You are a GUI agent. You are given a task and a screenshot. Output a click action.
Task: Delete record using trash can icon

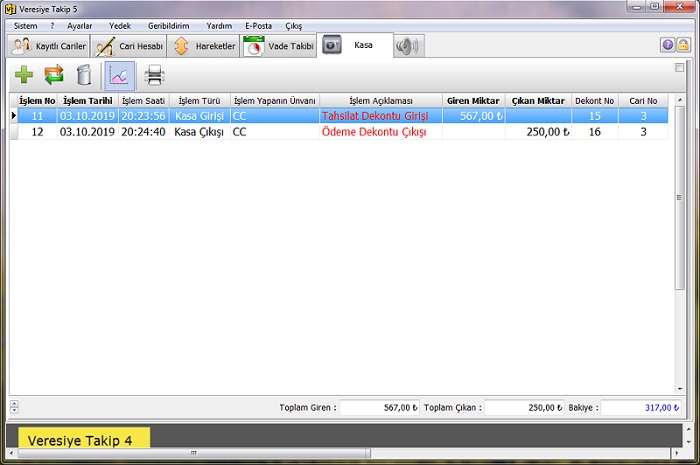coord(84,75)
